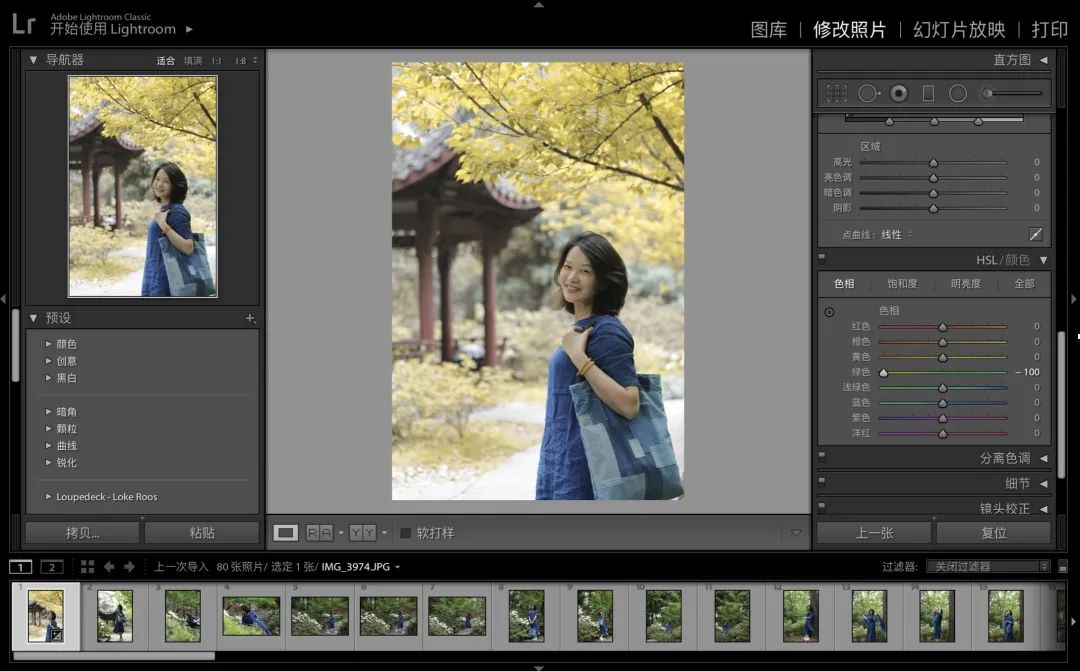1080x671 pixels.
Task: Switch to the 图库 module
Action: [x=768, y=29]
